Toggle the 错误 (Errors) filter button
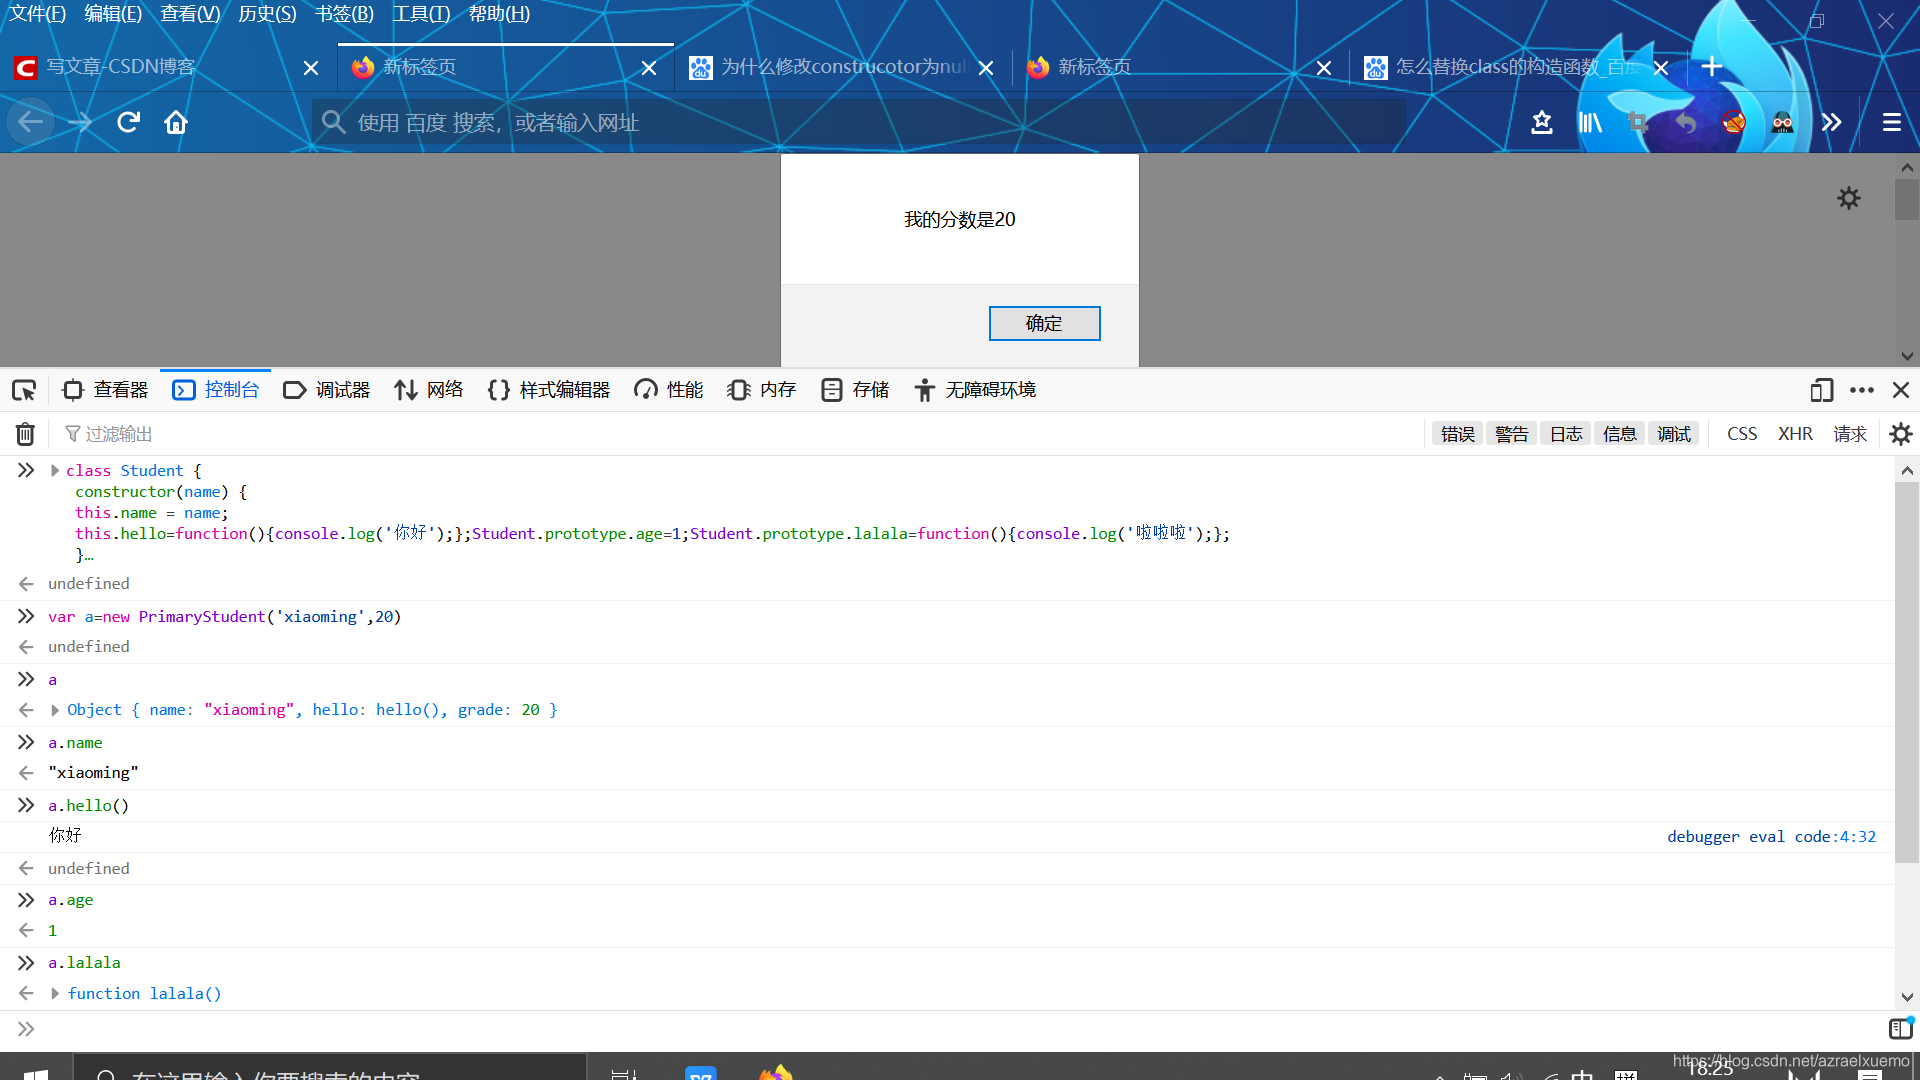 (x=1458, y=434)
